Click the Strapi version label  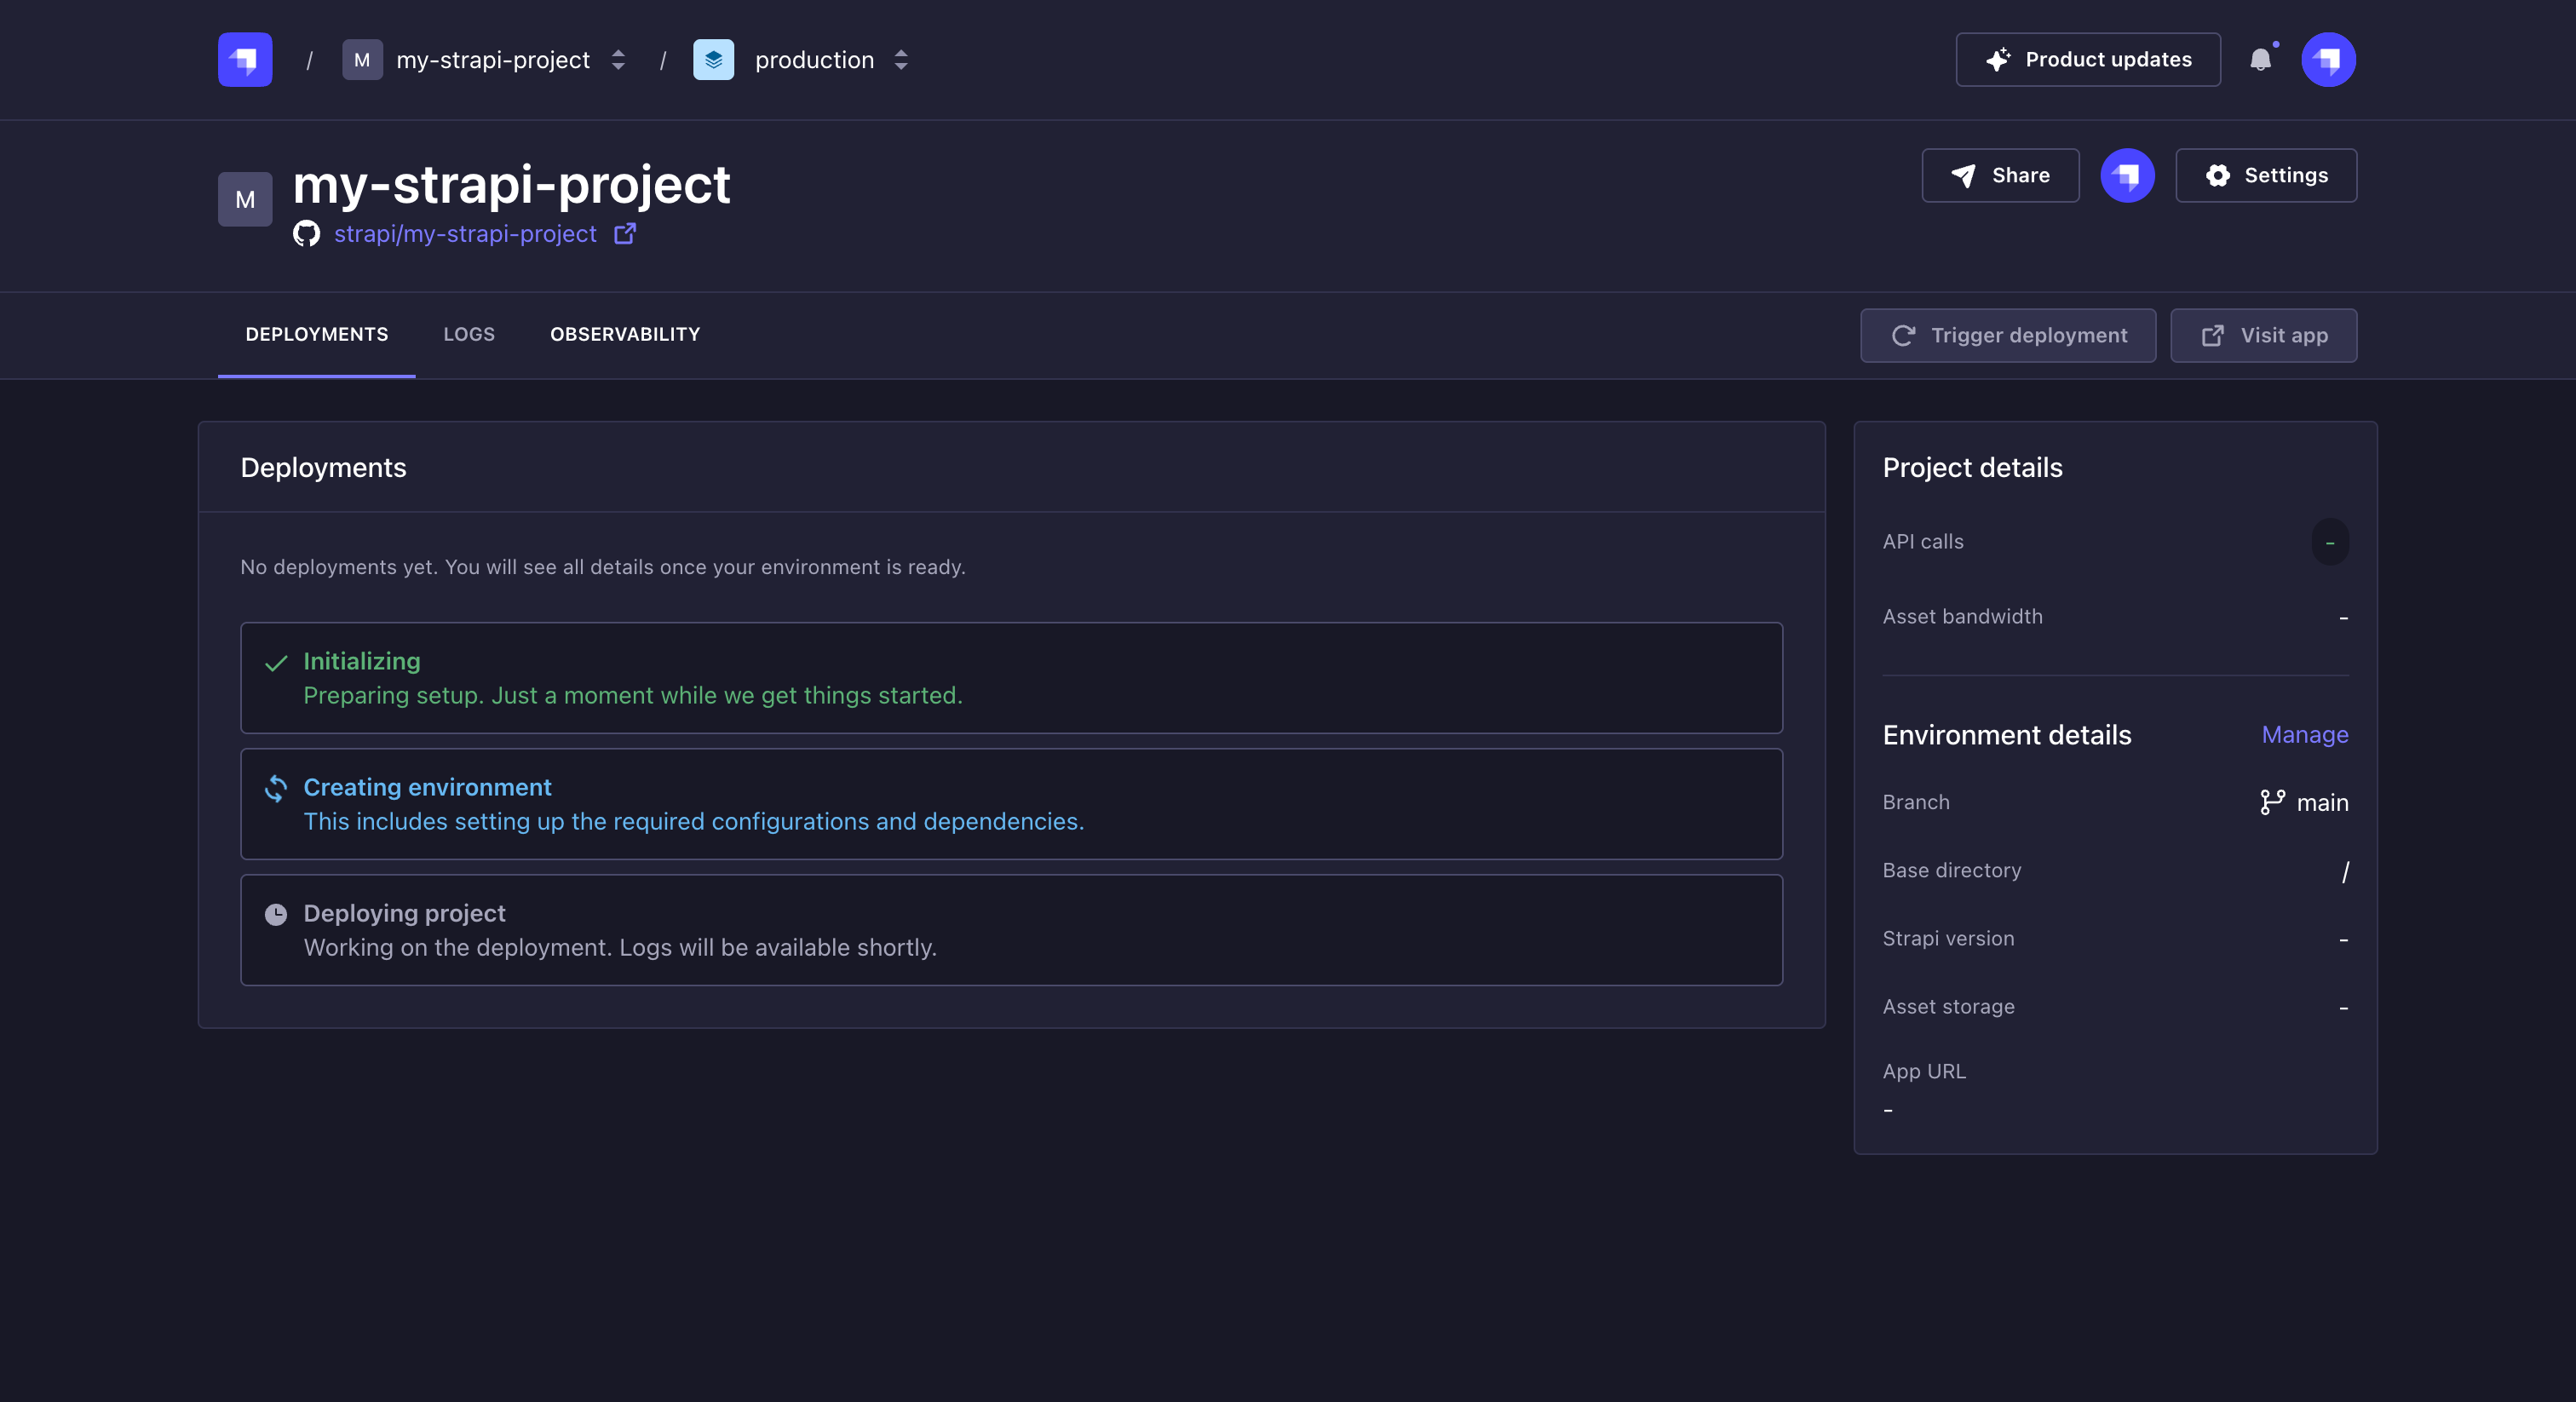1948,938
